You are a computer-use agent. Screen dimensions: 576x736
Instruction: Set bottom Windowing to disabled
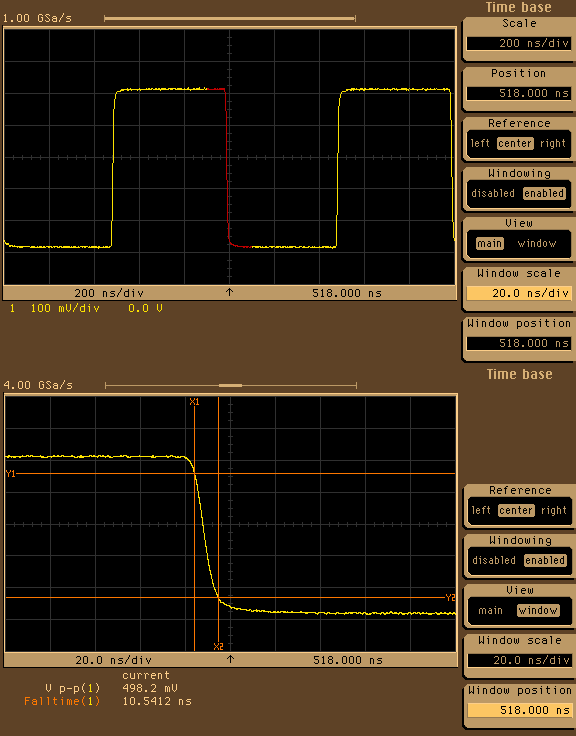(x=494, y=560)
